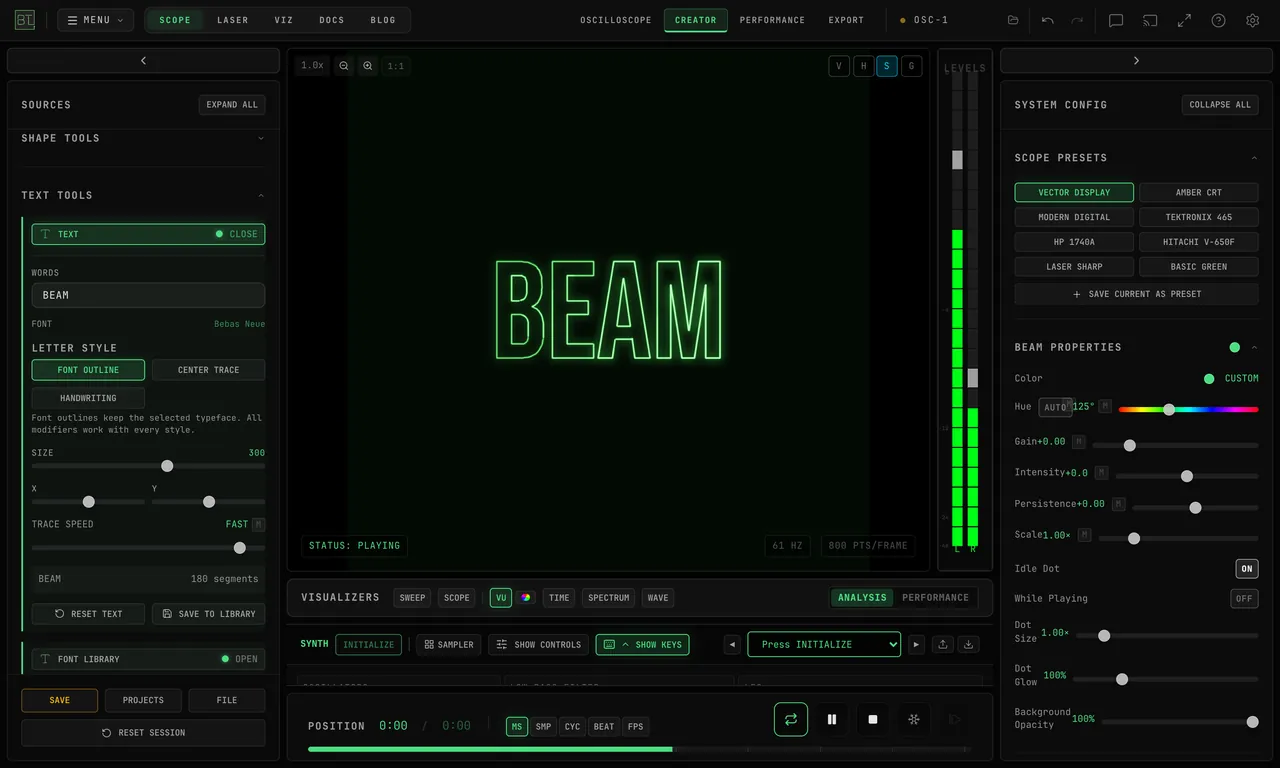This screenshot has height=768, width=1280.
Task: Apply the Tektronix 465 scope preset
Action: coord(1199,217)
